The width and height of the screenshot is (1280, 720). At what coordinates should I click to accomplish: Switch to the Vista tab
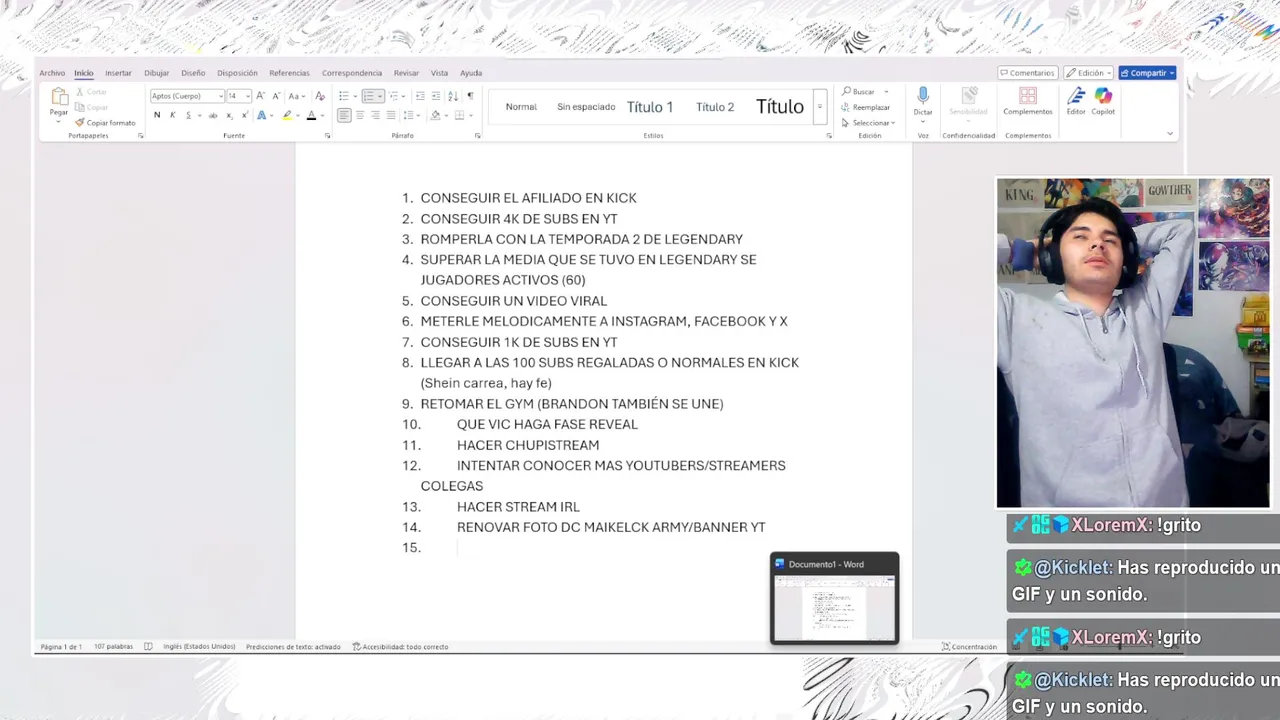[x=439, y=73]
